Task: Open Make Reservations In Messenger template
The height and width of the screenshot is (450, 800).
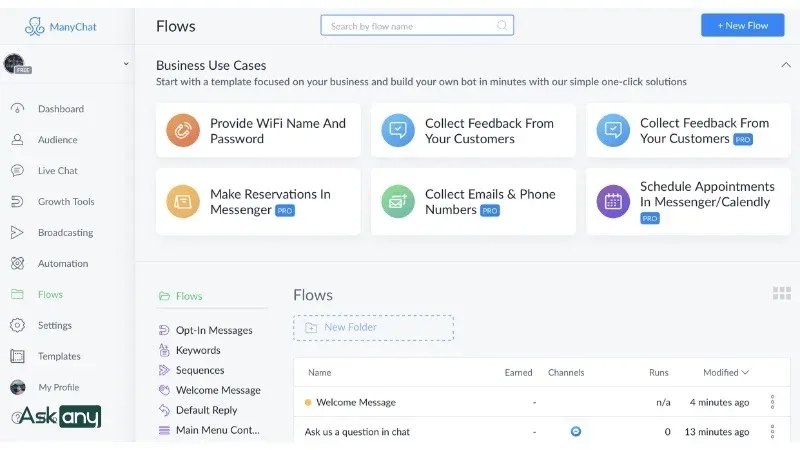Action: tap(258, 202)
